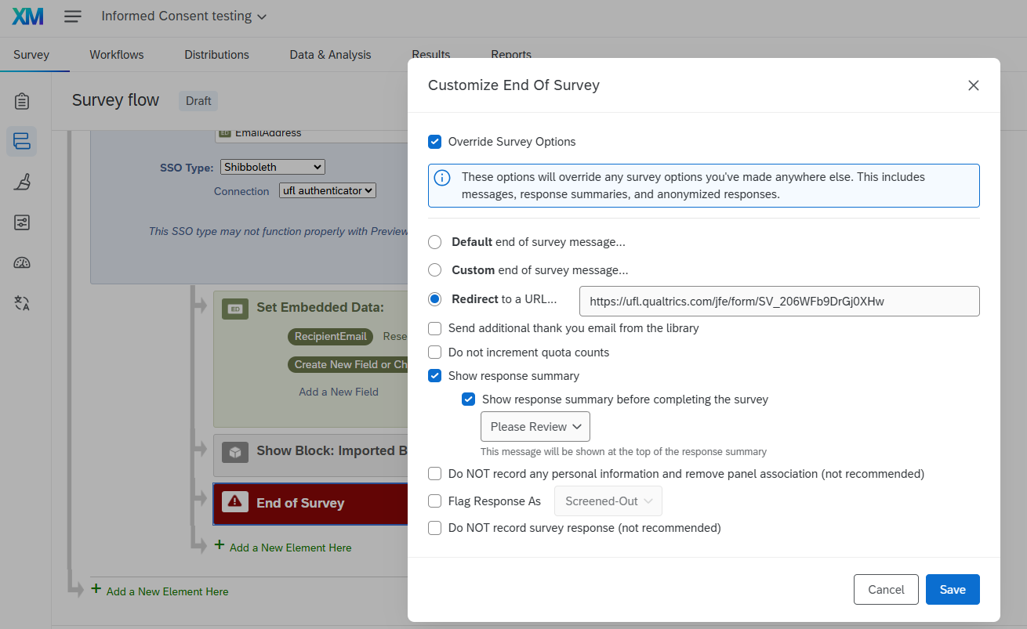This screenshot has height=629, width=1027.
Task: Open the gauge icon in sidebar
Action: point(22,263)
